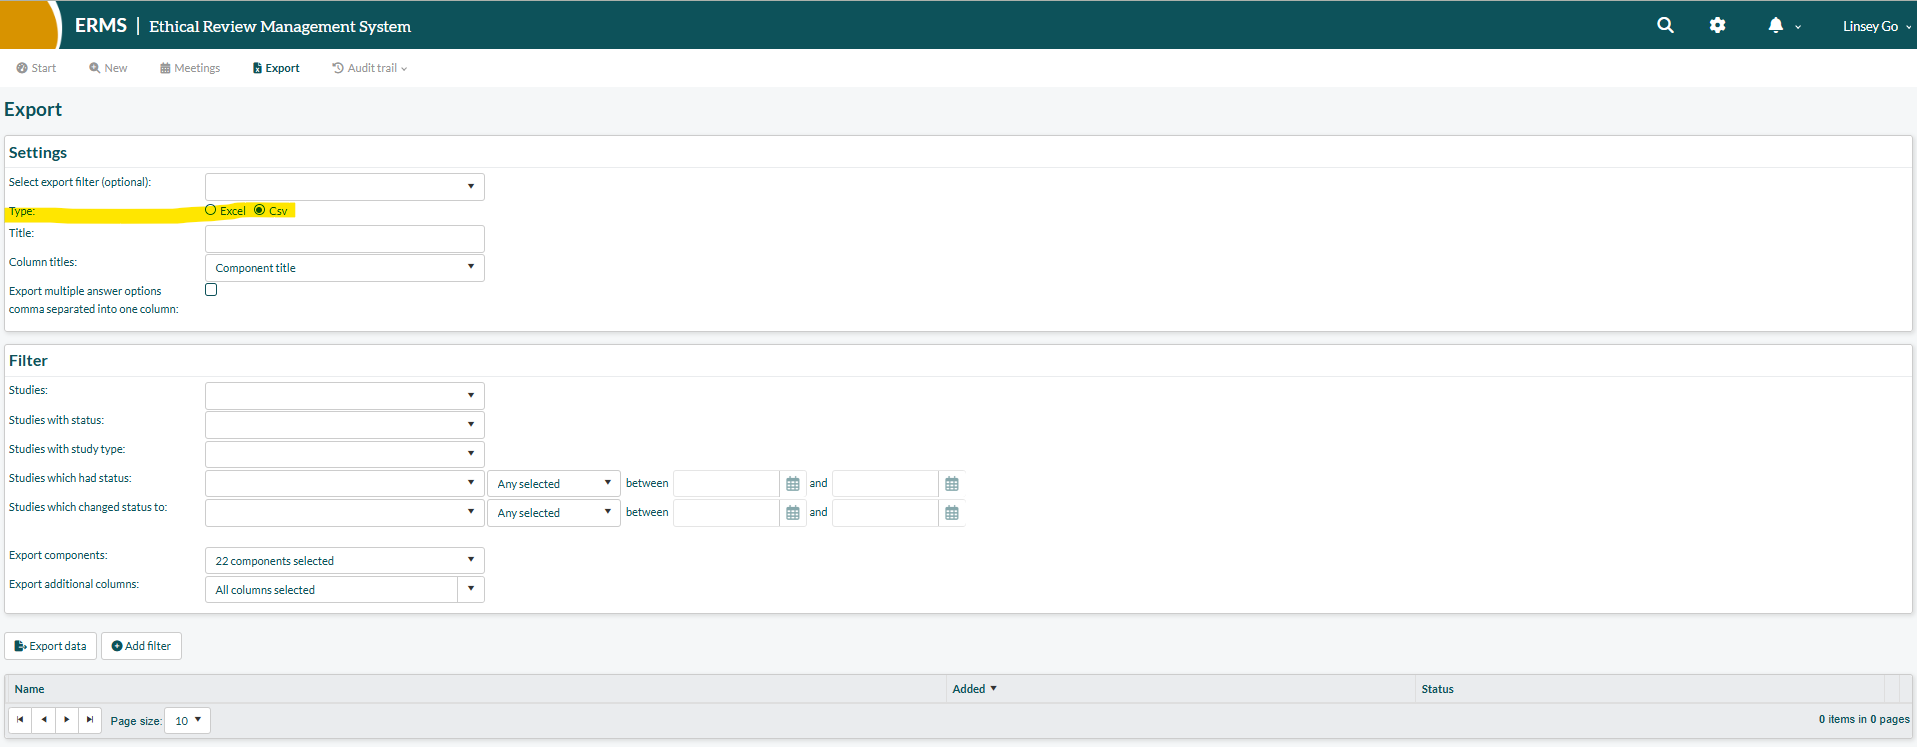Open calendar picker after first 'changed status to' between field

793,513
